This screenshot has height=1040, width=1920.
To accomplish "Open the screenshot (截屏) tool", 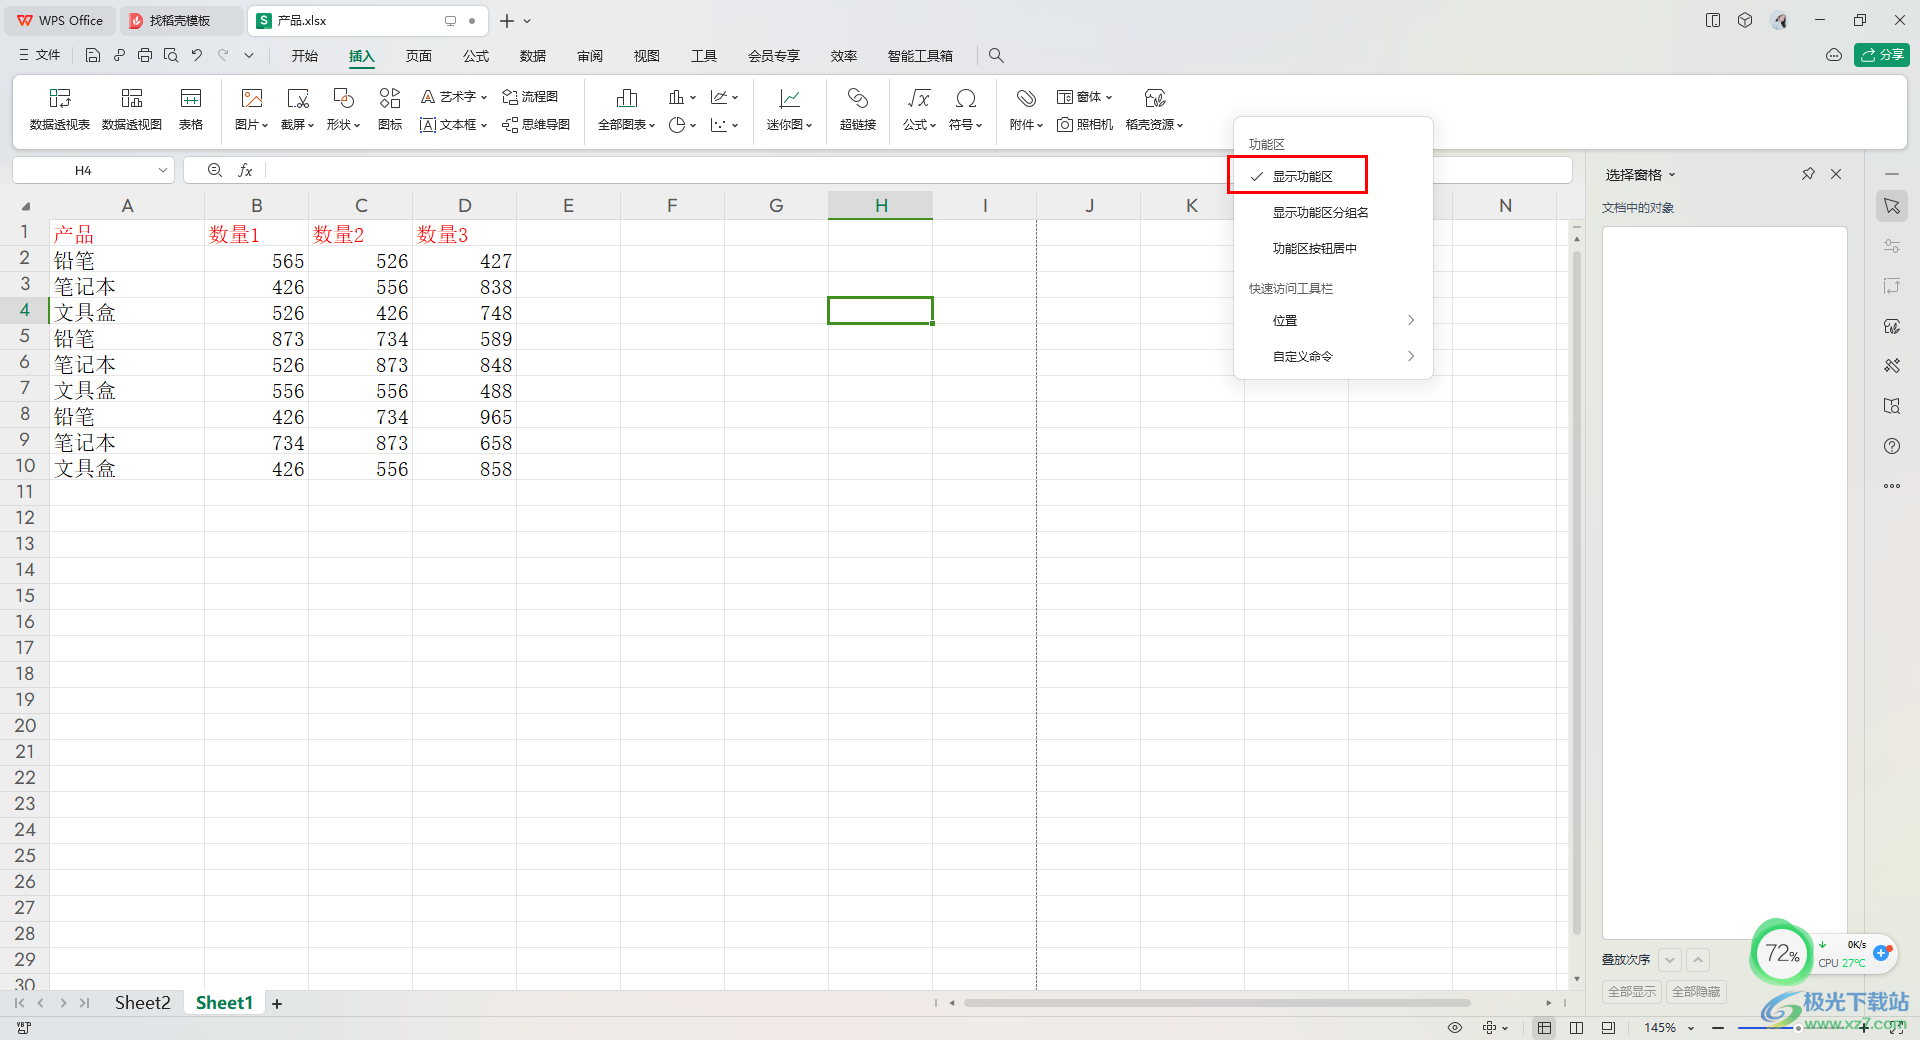I will click(x=297, y=109).
